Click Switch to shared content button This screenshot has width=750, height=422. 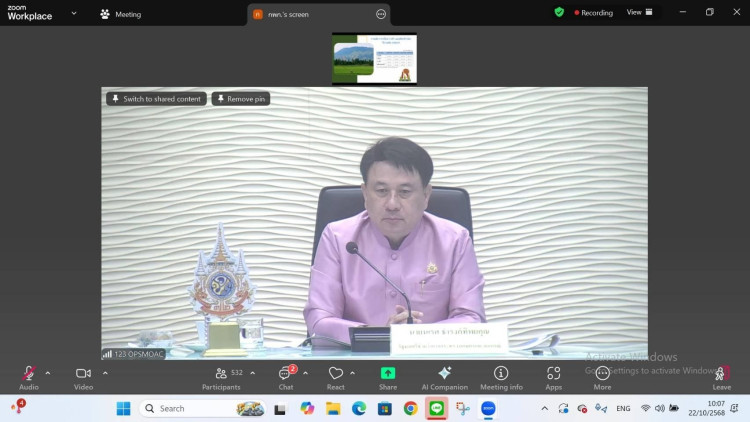point(156,99)
